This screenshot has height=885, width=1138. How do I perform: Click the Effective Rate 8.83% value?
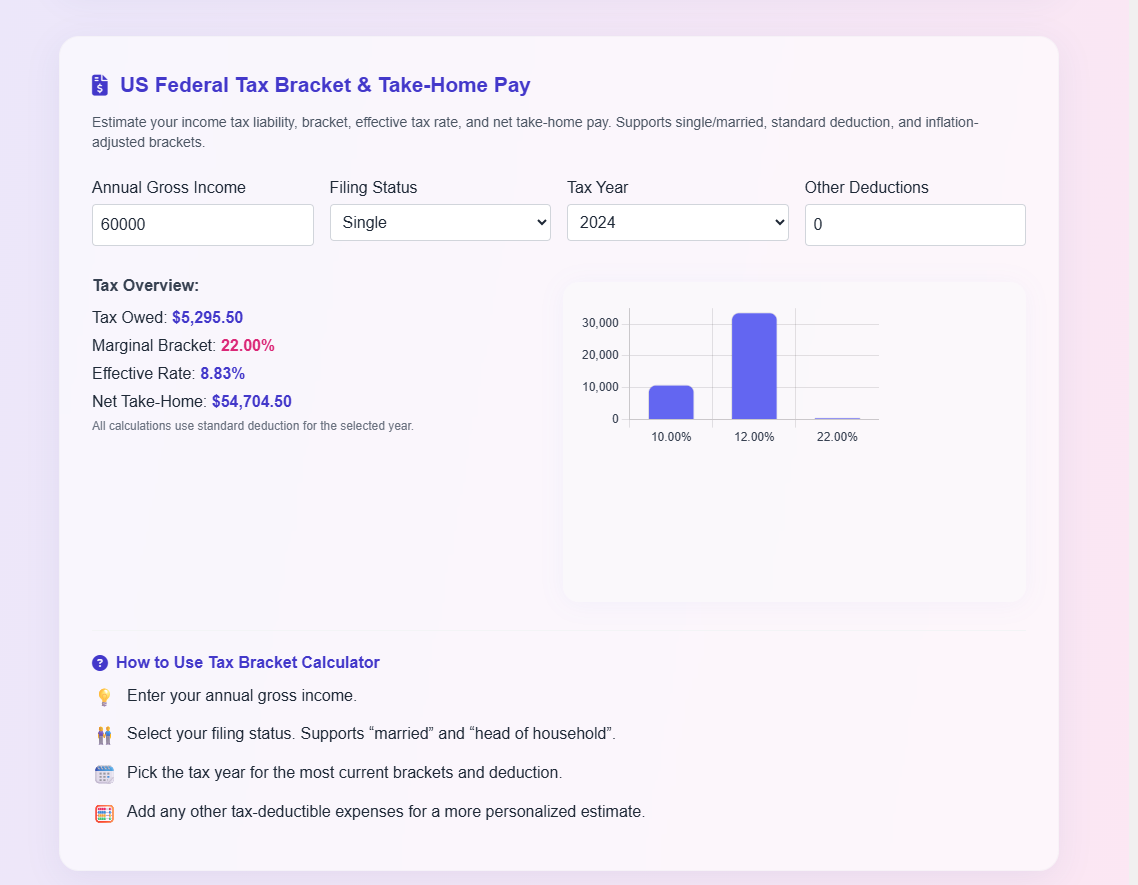[x=222, y=374]
